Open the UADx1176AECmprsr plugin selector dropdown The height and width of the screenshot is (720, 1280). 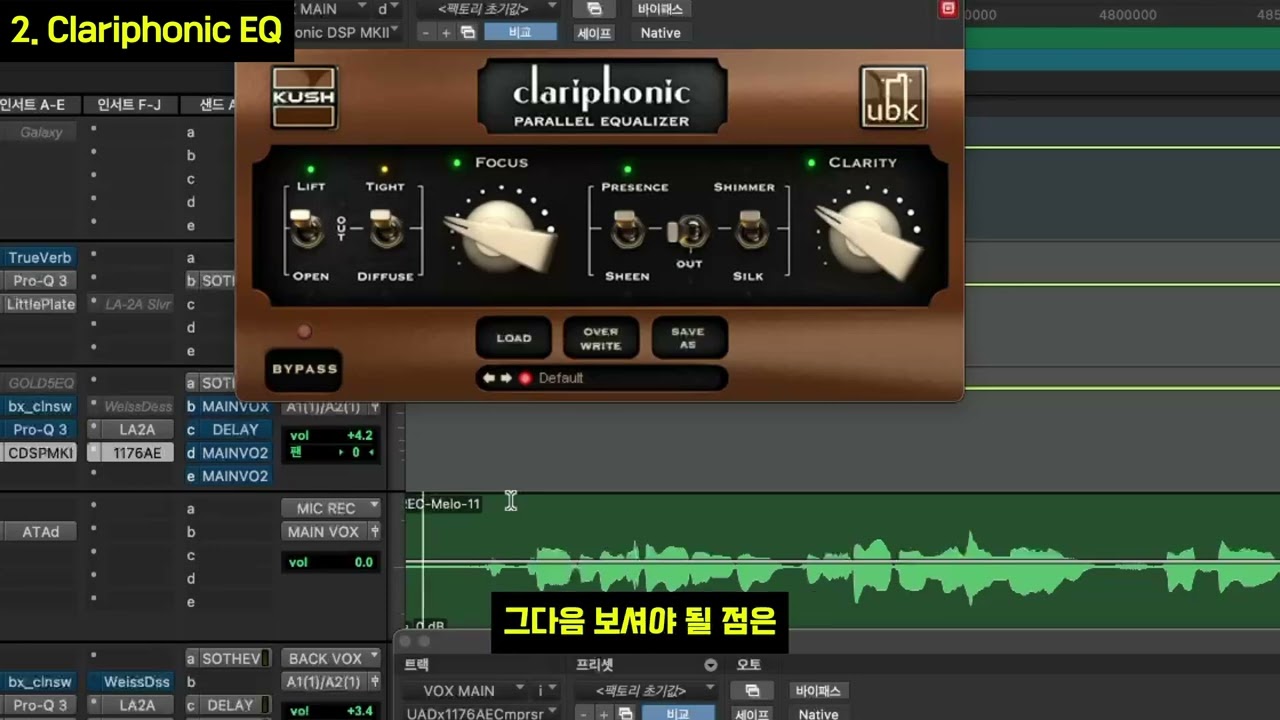point(480,713)
